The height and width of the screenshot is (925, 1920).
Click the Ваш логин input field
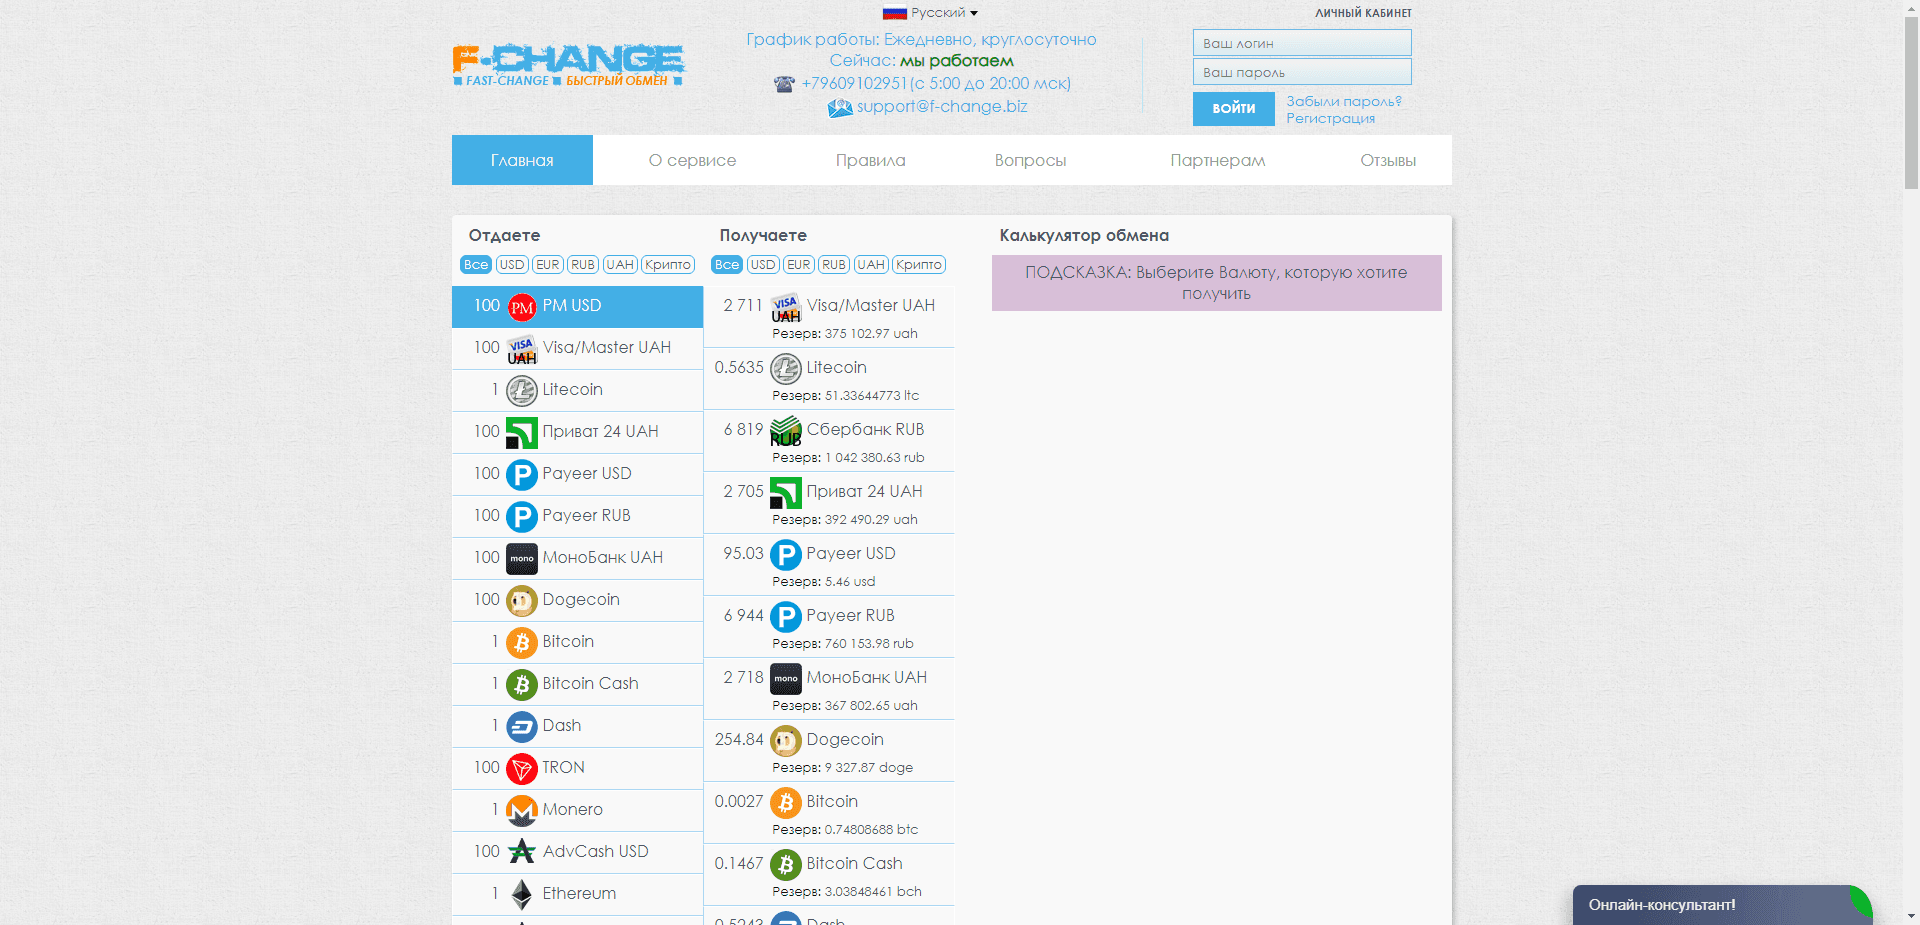[x=1301, y=43]
